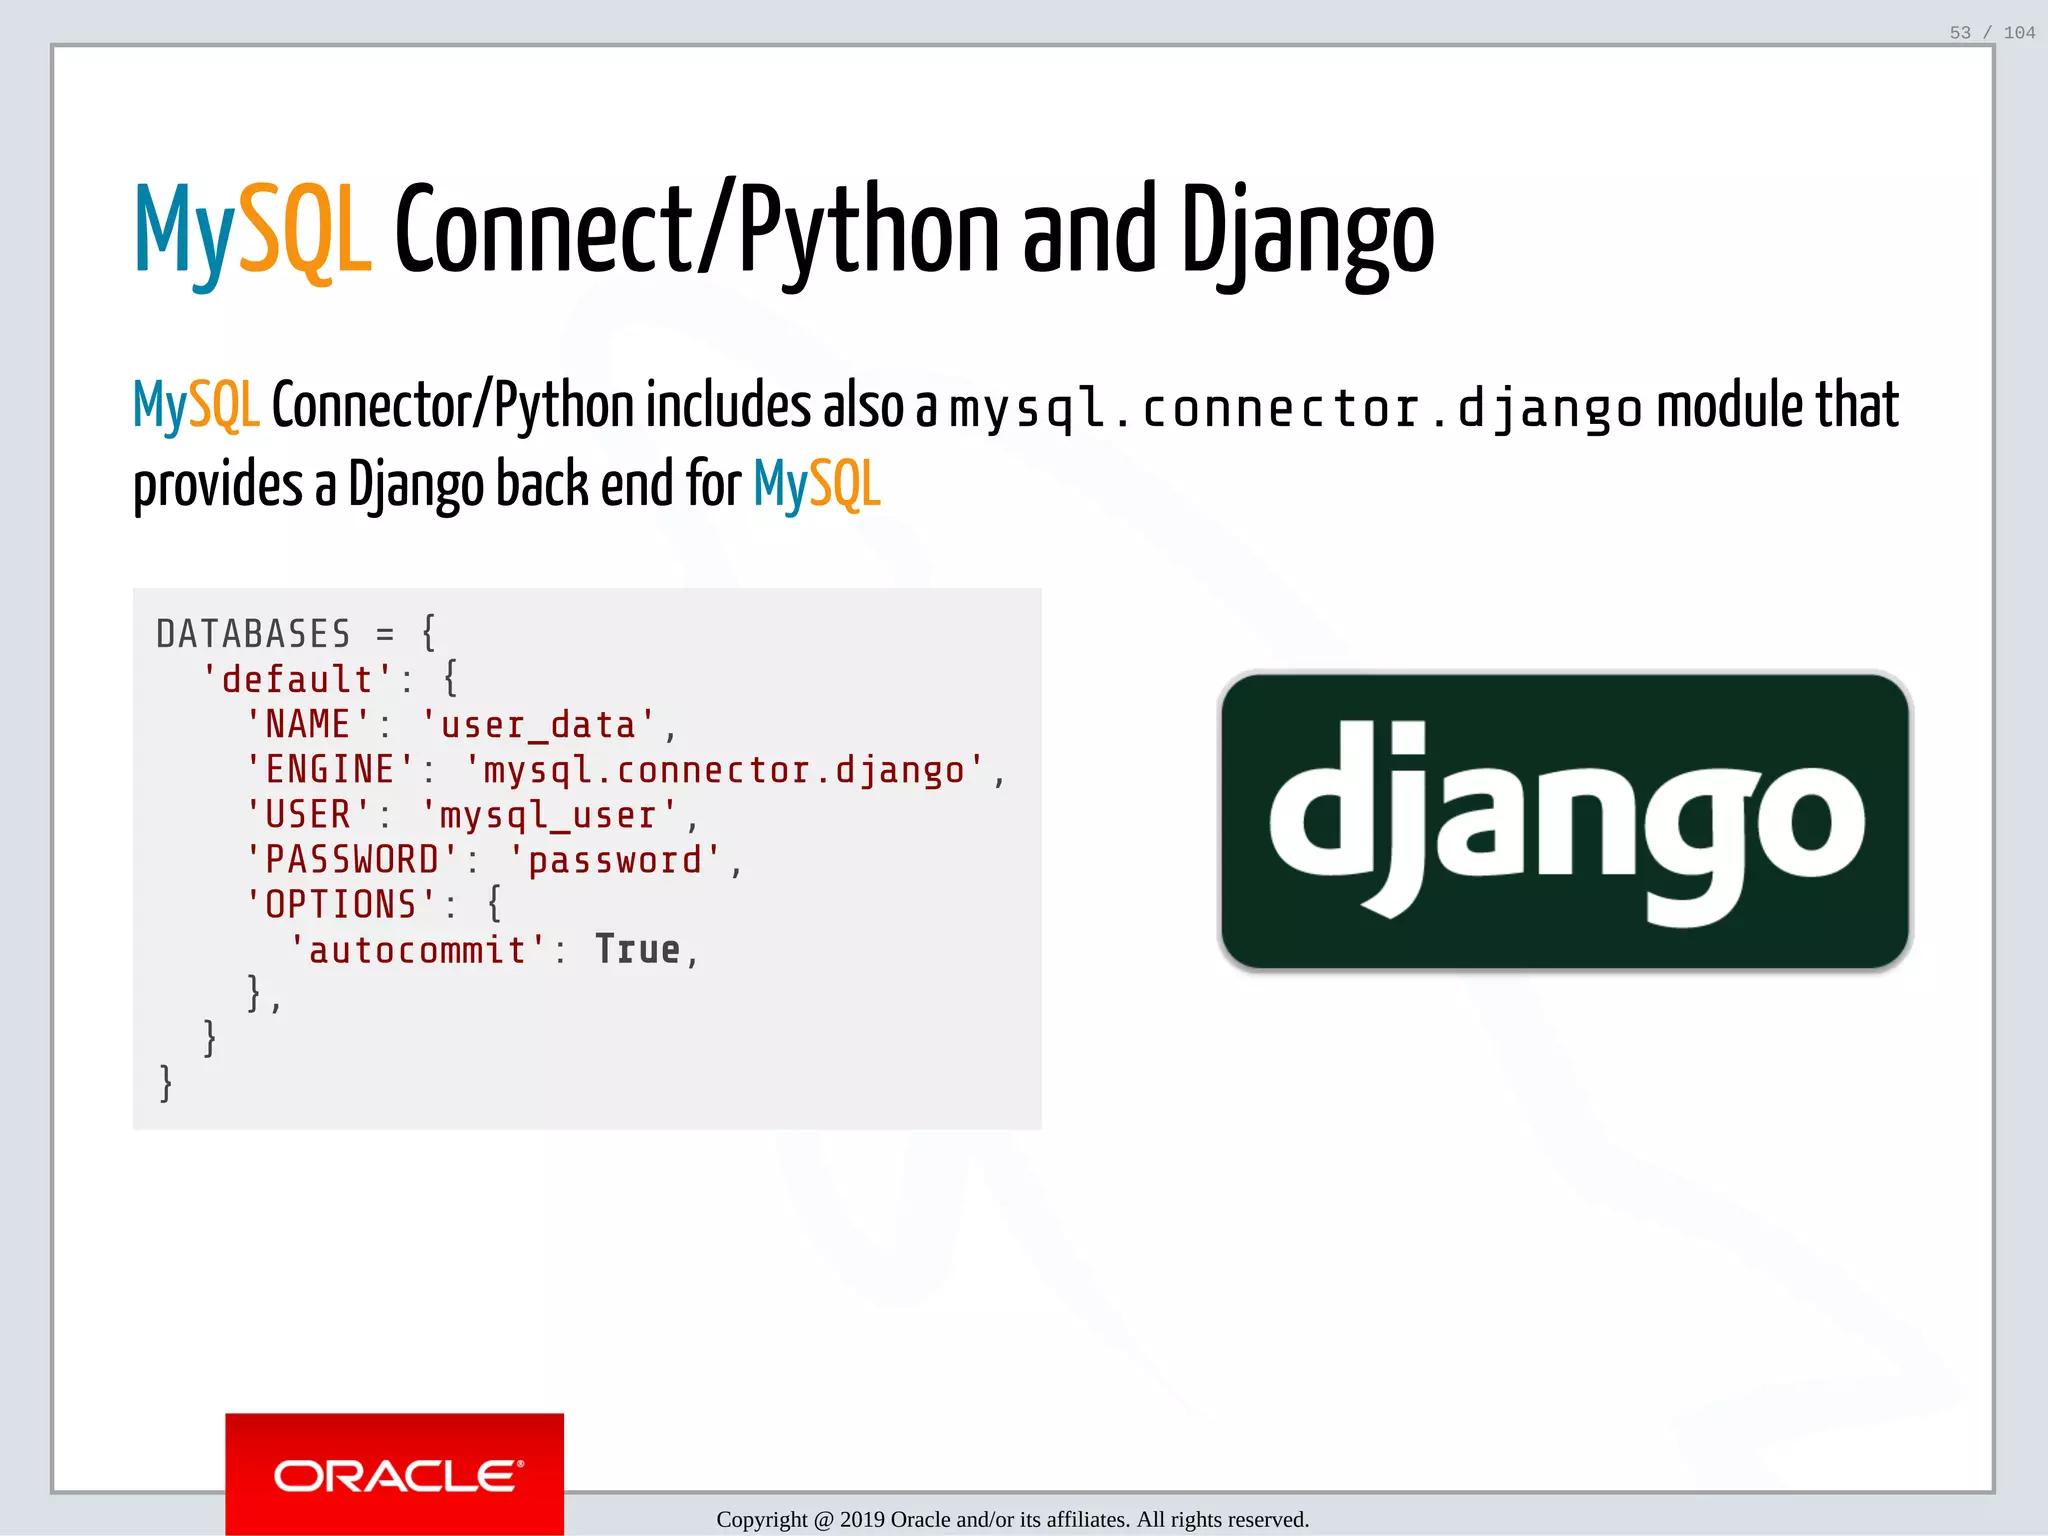
Task: Click the slide title 'MySQL Connect/Python and Django'
Action: point(784,232)
